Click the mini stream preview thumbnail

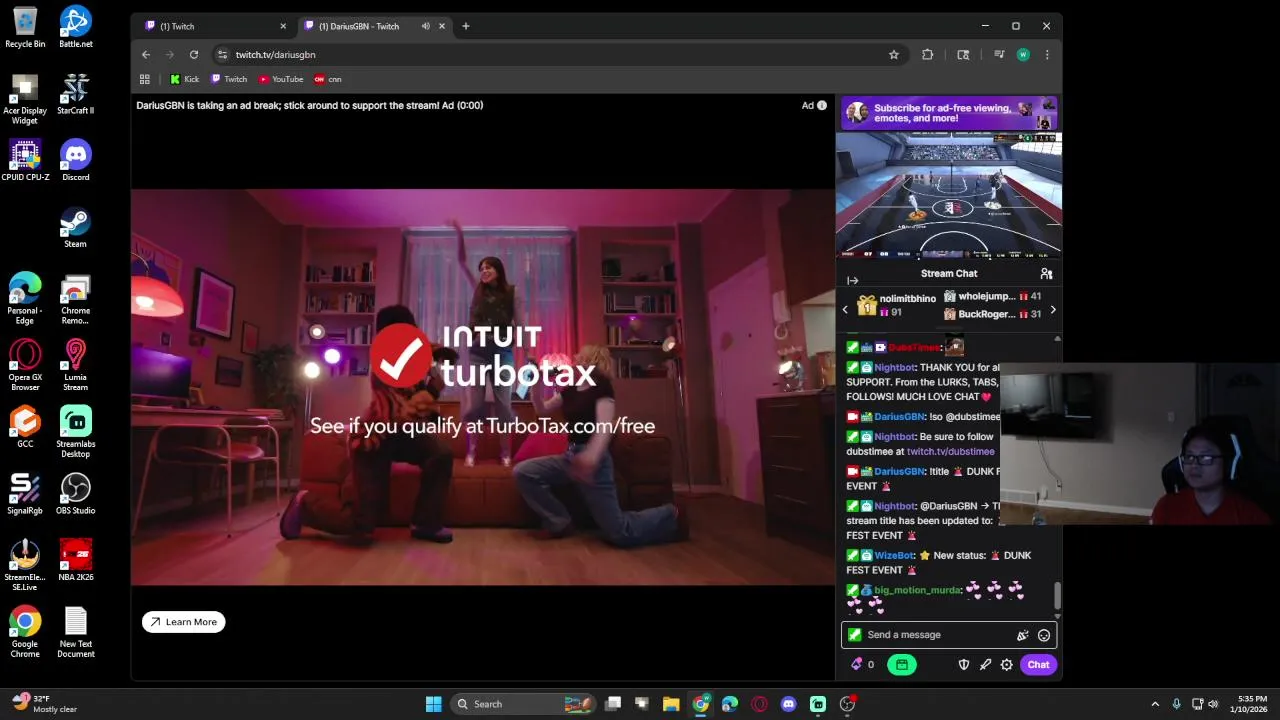click(949, 196)
